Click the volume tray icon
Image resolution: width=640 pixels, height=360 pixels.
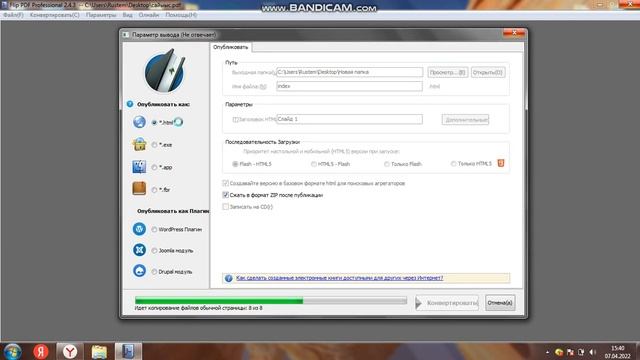(x=593, y=352)
